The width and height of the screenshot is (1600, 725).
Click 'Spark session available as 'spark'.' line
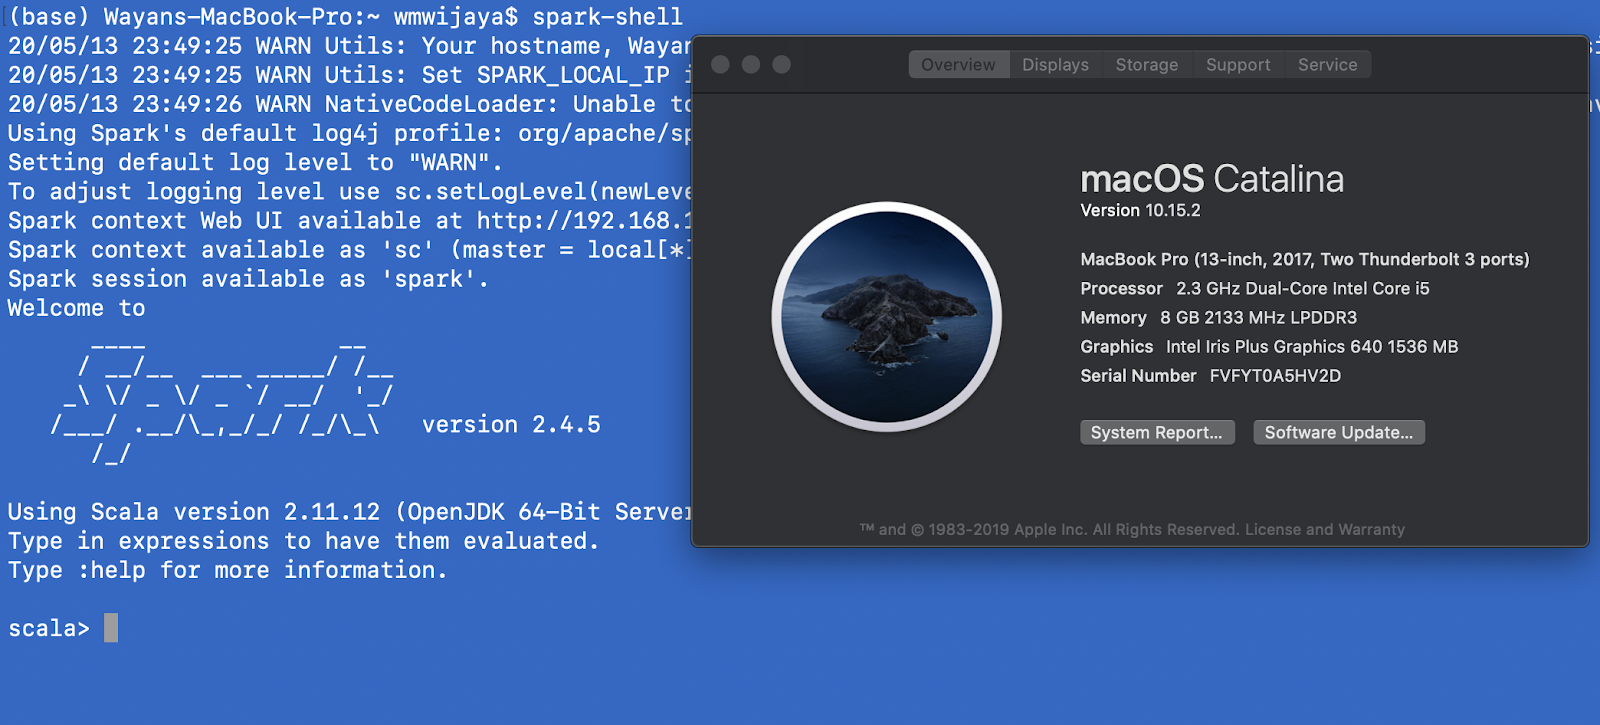pyautogui.click(x=248, y=279)
